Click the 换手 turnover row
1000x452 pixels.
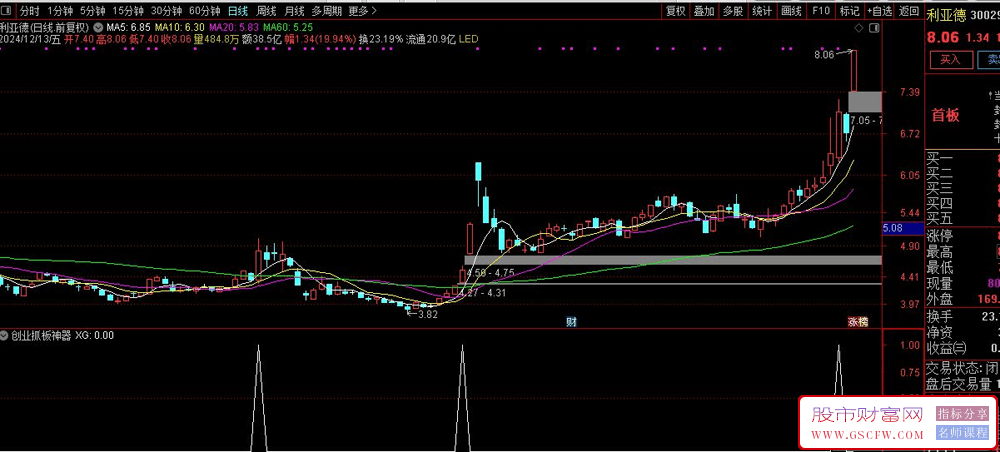pyautogui.click(x=962, y=316)
